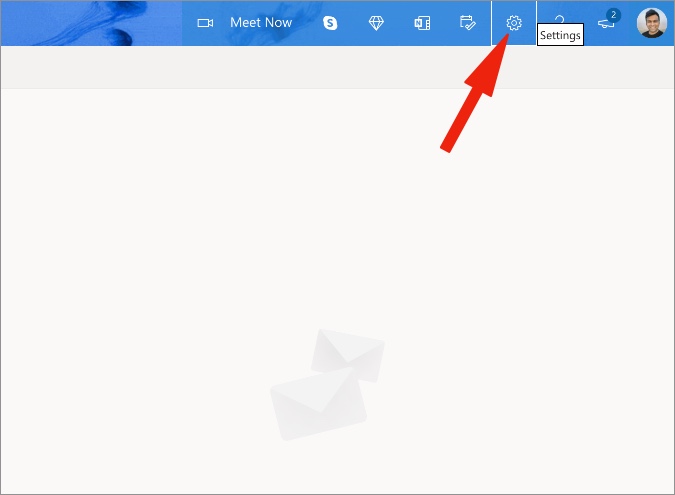This screenshot has width=675, height=495.
Task: Open the account profile picture menu
Action: click(652, 23)
